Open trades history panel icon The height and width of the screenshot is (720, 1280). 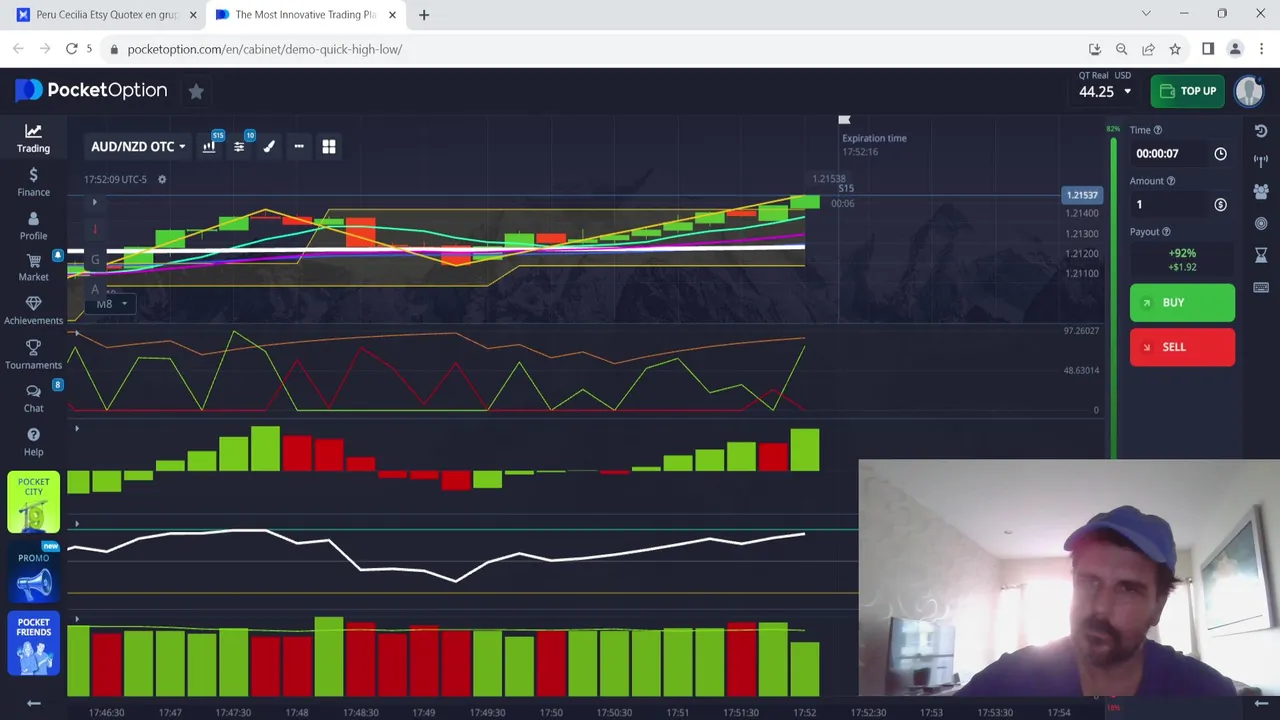[x=1261, y=131]
